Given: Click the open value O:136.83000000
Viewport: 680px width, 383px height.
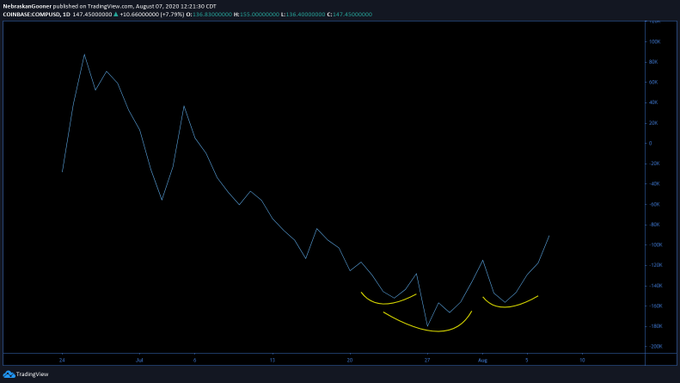Looking at the screenshot, I should click(x=209, y=14).
